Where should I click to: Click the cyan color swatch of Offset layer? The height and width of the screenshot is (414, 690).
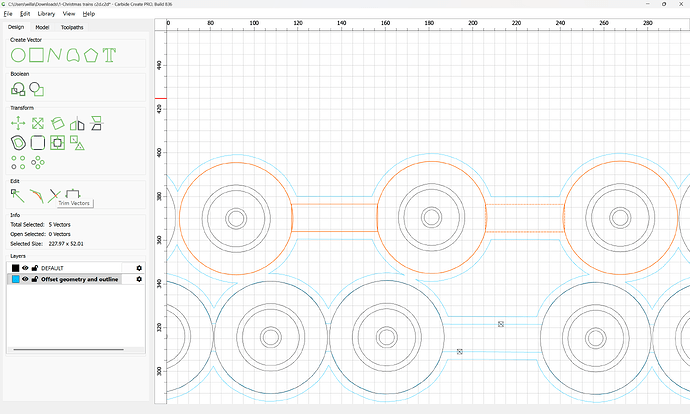(15, 279)
